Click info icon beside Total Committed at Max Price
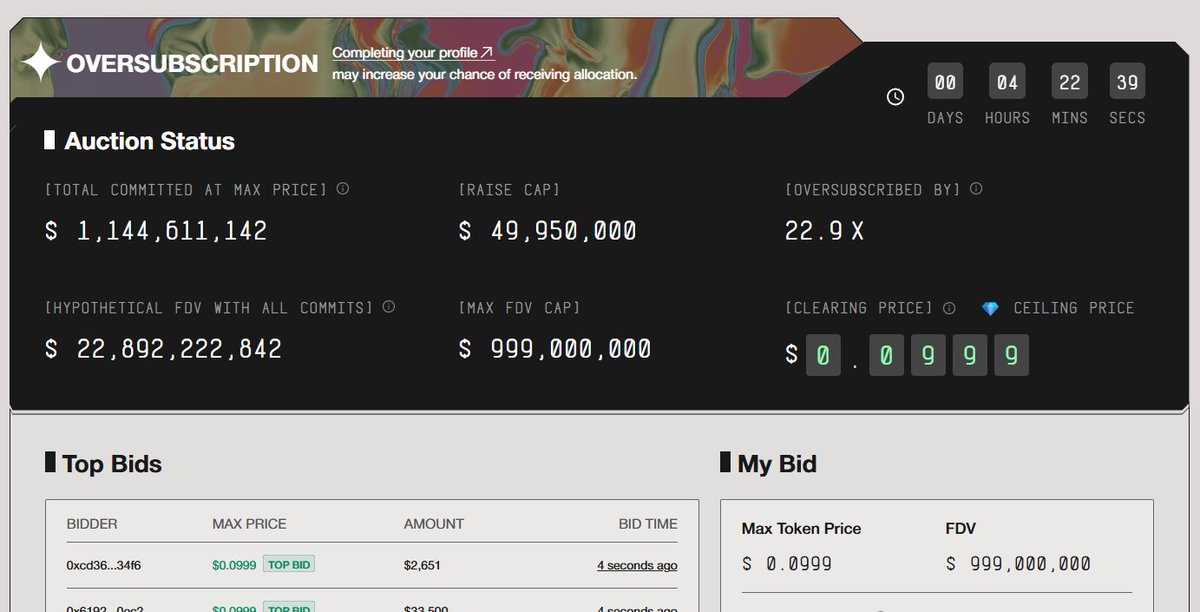1200x612 pixels. click(x=343, y=188)
